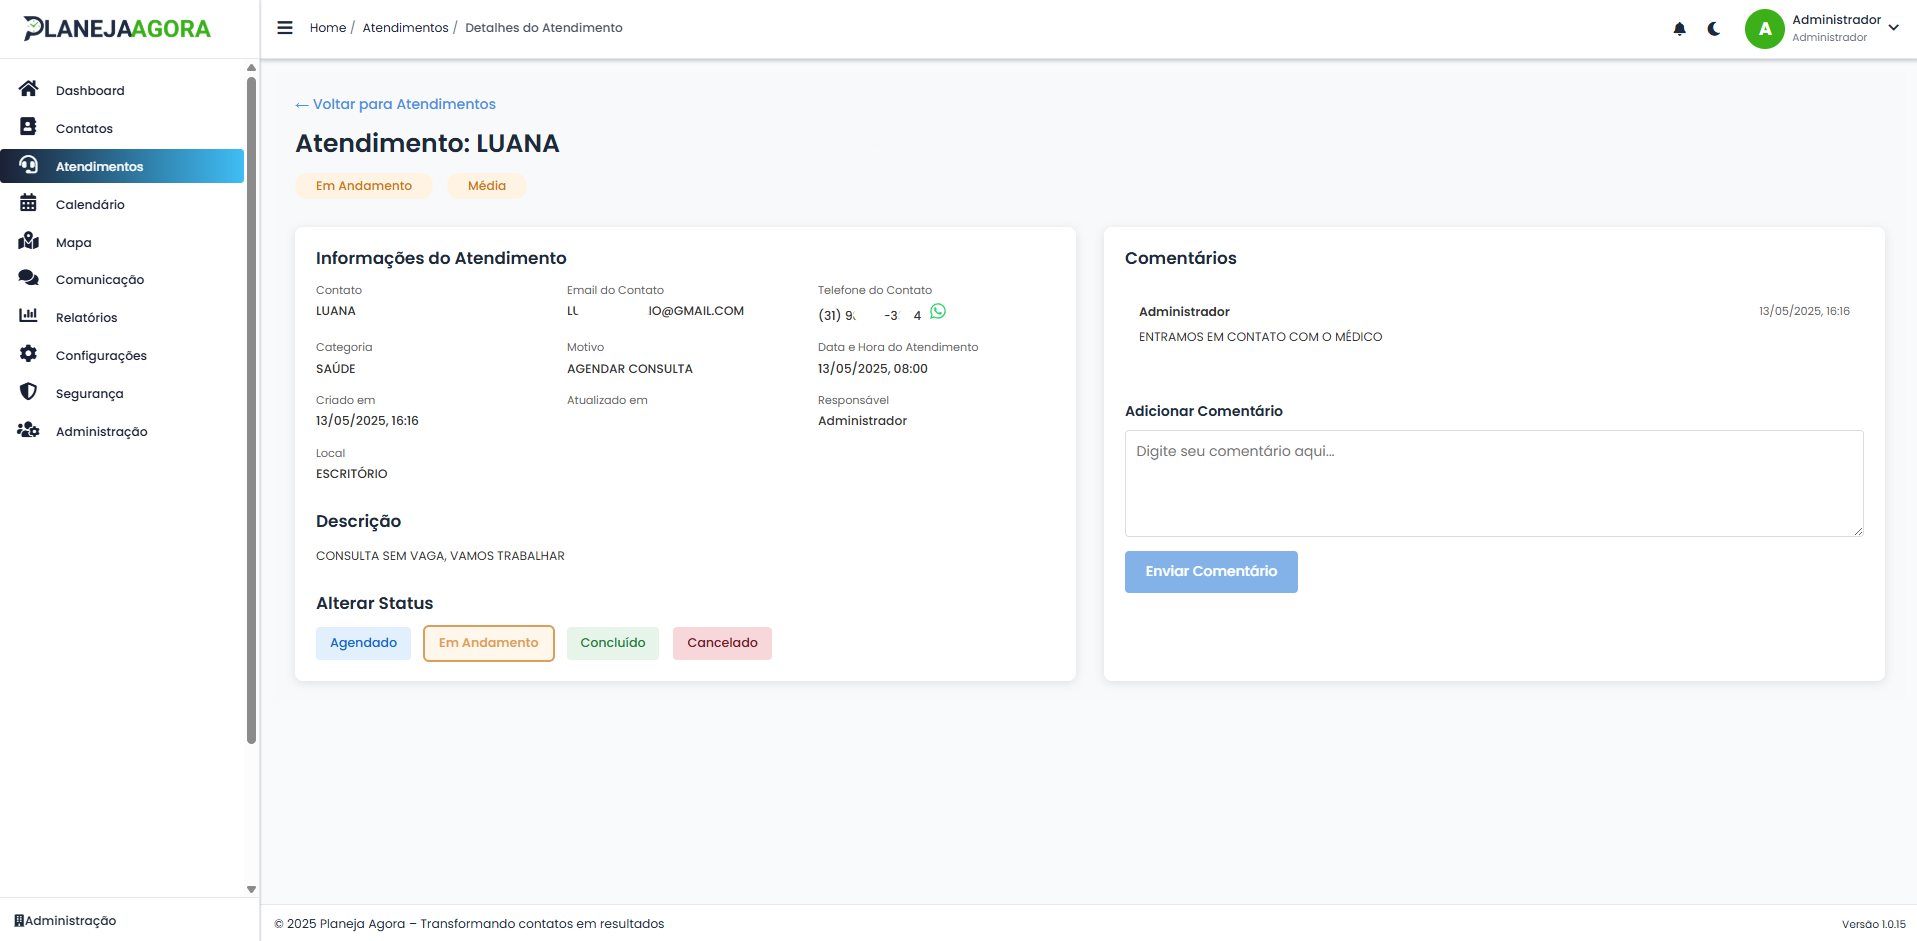Expand the Administrador user dropdown chevron

click(x=1893, y=28)
